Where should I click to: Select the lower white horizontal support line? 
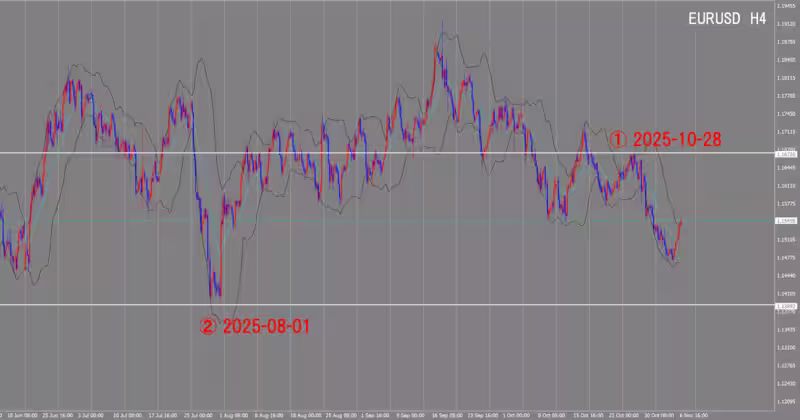(x=400, y=305)
